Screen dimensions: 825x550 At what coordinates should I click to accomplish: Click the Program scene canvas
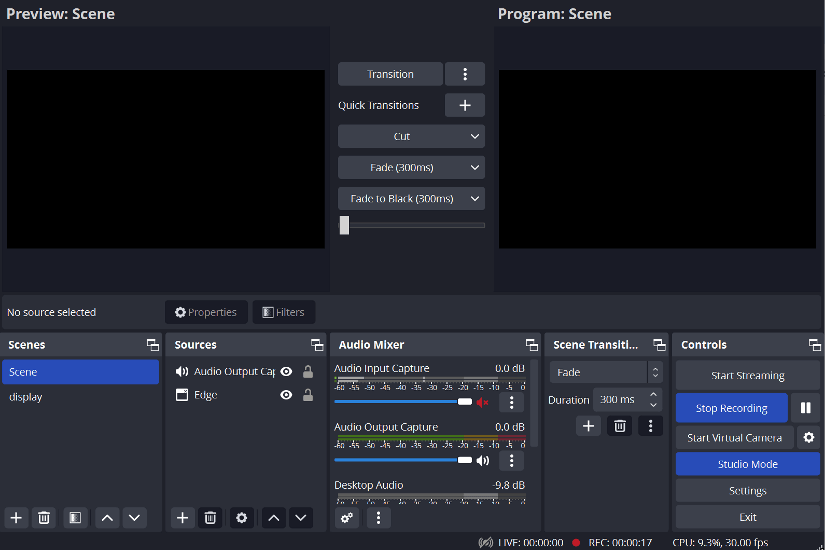point(657,159)
